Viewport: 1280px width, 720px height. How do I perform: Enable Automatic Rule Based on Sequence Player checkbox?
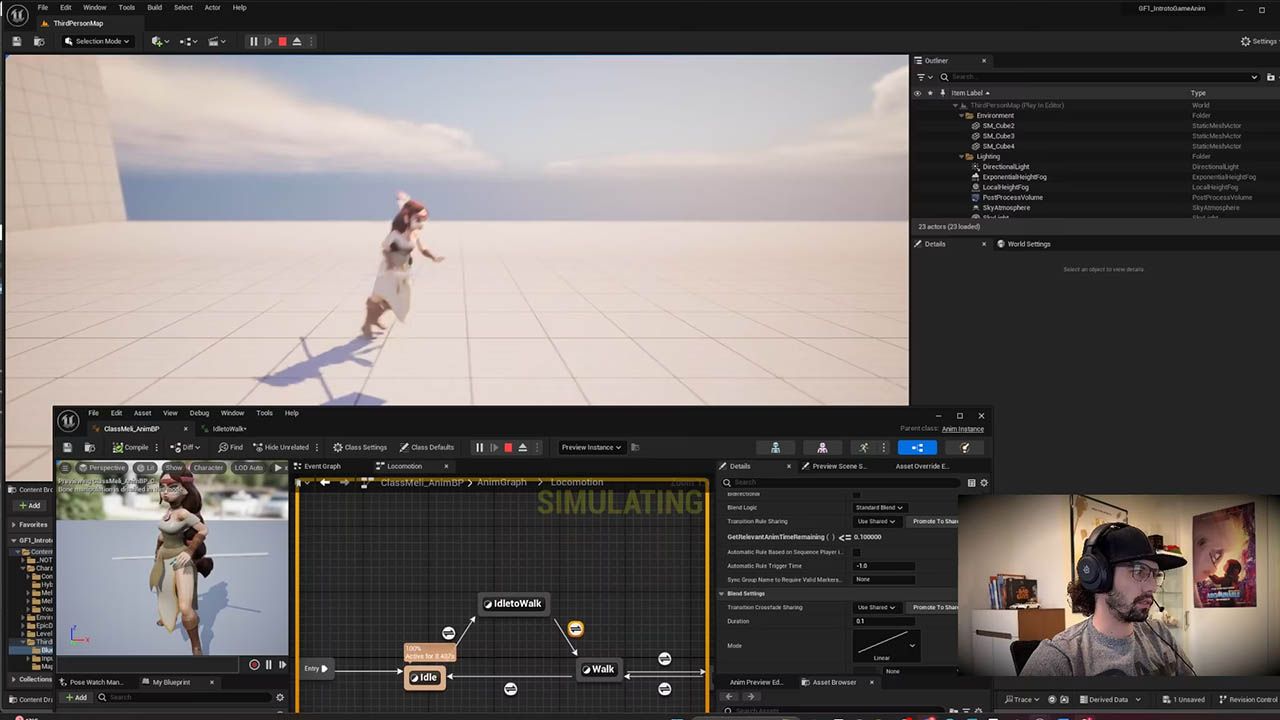point(856,552)
